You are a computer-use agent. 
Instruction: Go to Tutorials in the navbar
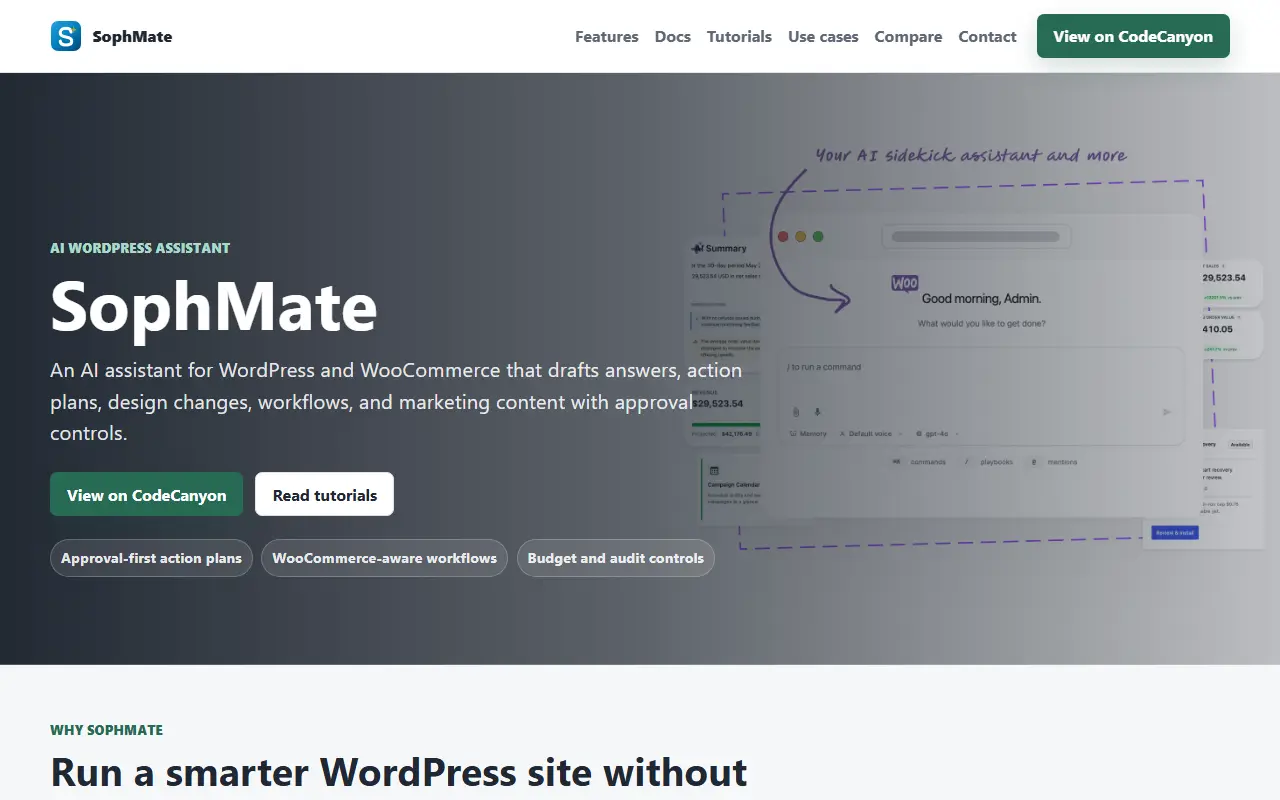[739, 36]
